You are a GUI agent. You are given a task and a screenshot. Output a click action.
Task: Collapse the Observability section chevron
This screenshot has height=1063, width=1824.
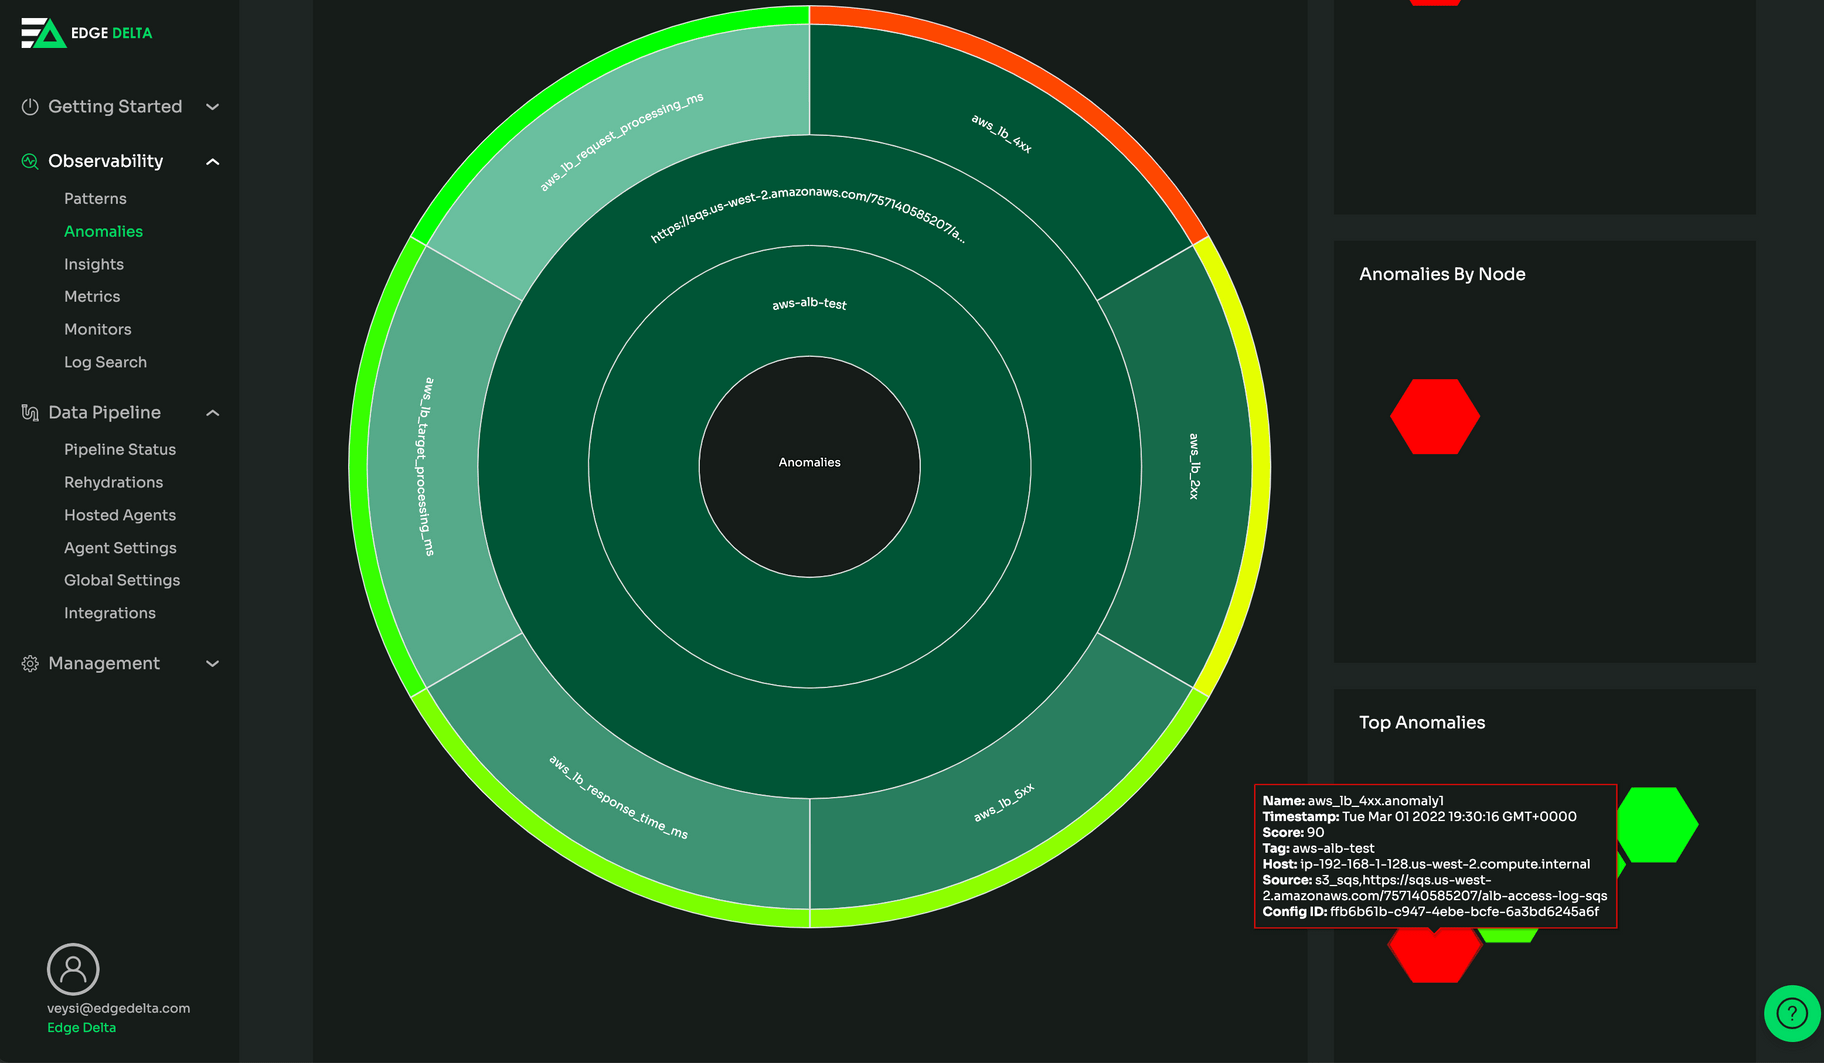click(212, 162)
